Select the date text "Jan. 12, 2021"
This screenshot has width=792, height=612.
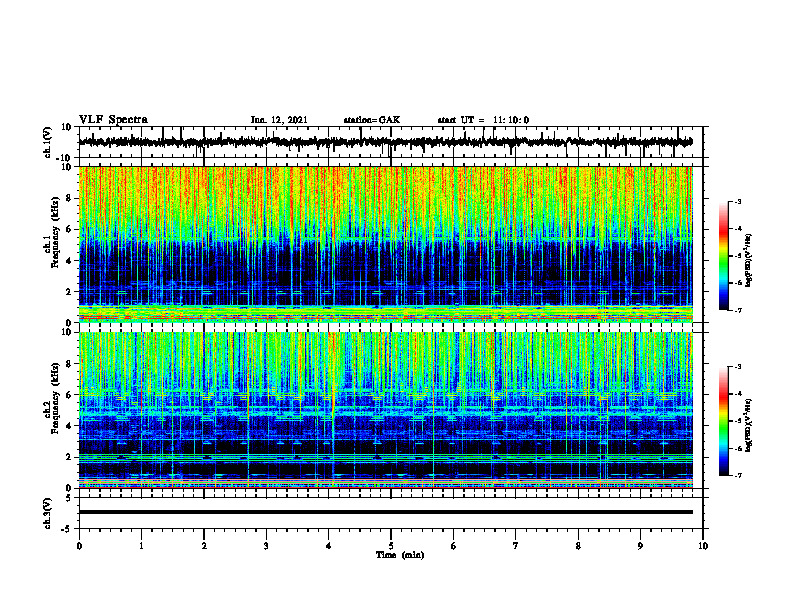(x=279, y=120)
